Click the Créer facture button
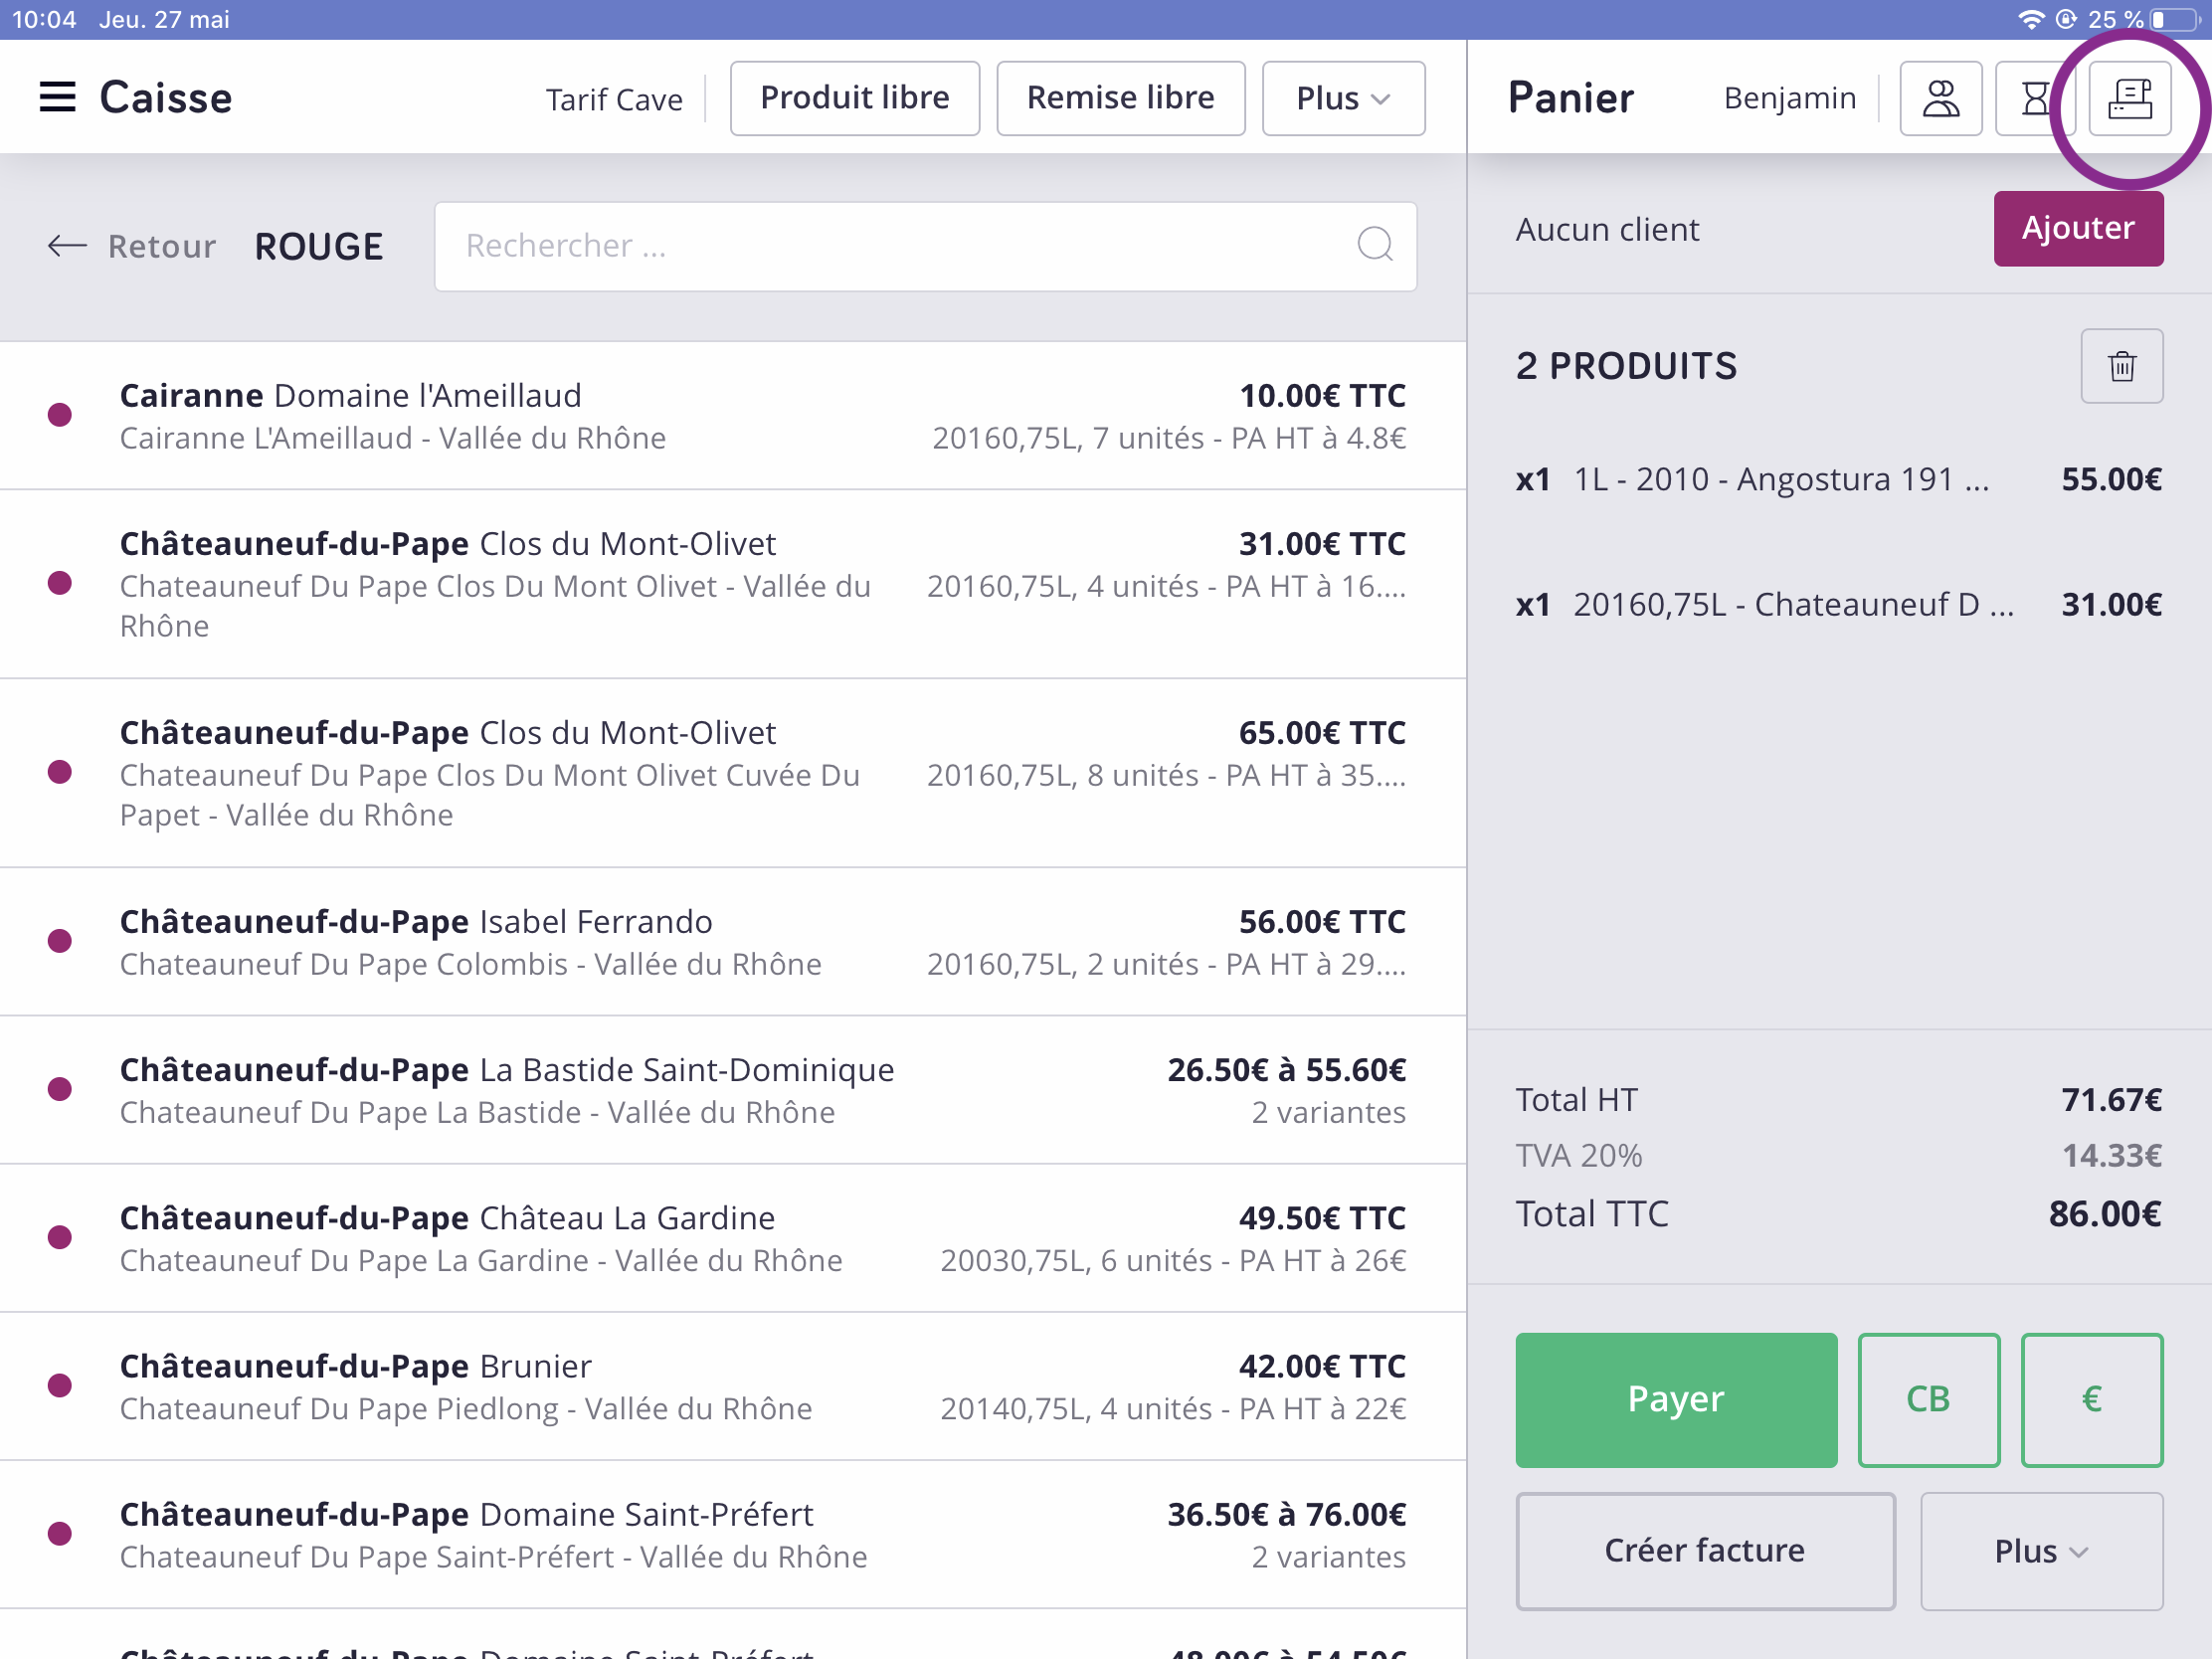The height and width of the screenshot is (1659, 2212). 1705,1551
